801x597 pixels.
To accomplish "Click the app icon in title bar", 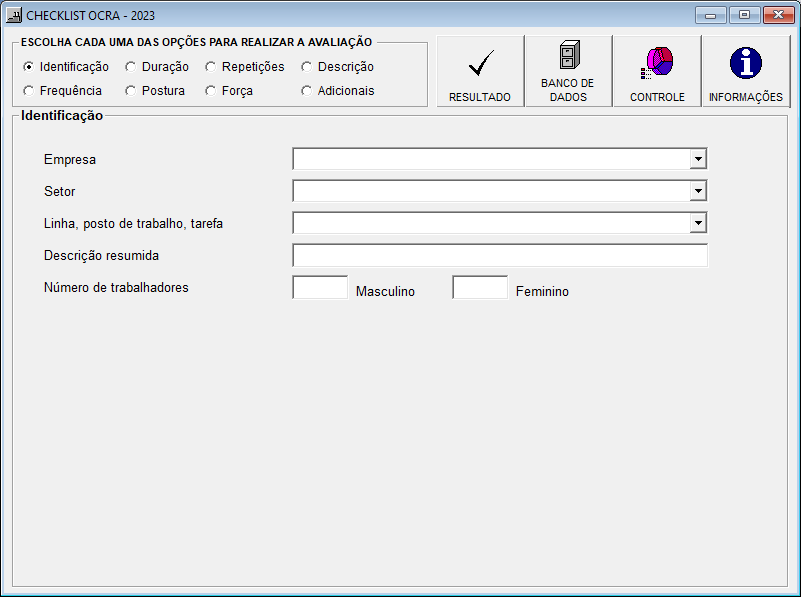I will [14, 16].
